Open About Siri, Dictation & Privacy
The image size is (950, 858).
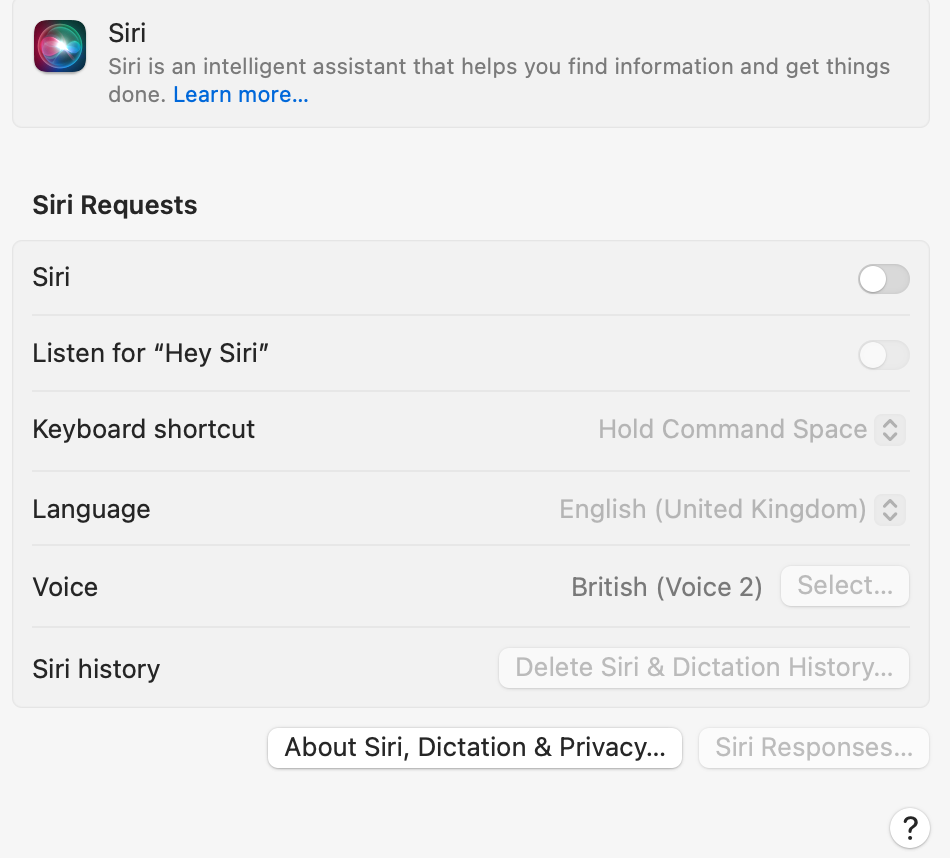474,748
